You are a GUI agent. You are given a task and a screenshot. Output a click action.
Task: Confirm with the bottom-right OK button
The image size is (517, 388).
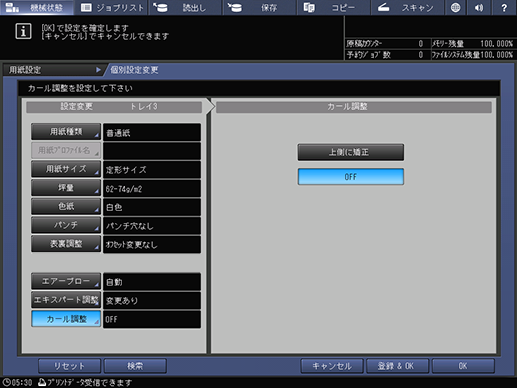pos(463,366)
